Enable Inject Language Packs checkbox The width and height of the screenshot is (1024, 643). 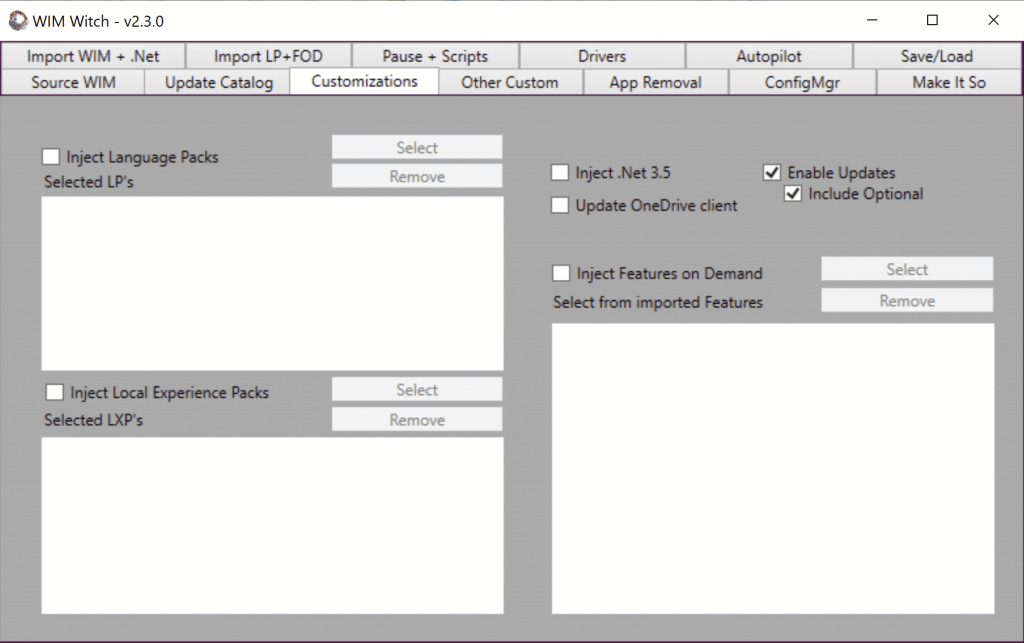[x=50, y=157]
